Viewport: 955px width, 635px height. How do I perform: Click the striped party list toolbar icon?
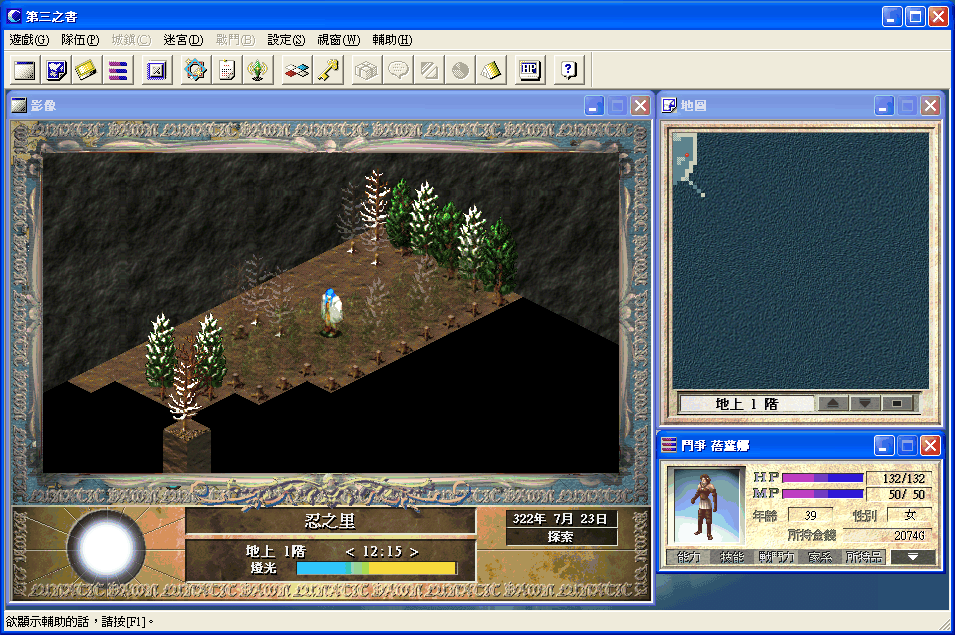click(x=118, y=70)
